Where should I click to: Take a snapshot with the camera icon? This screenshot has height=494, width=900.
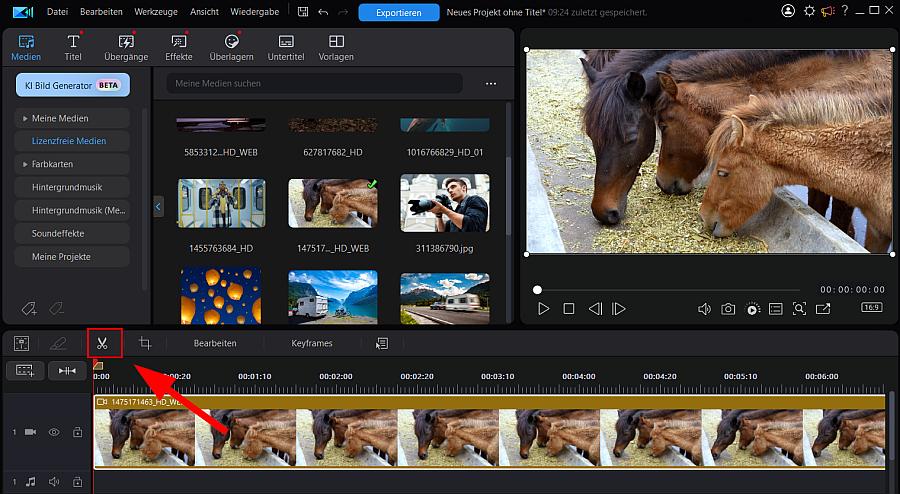728,309
